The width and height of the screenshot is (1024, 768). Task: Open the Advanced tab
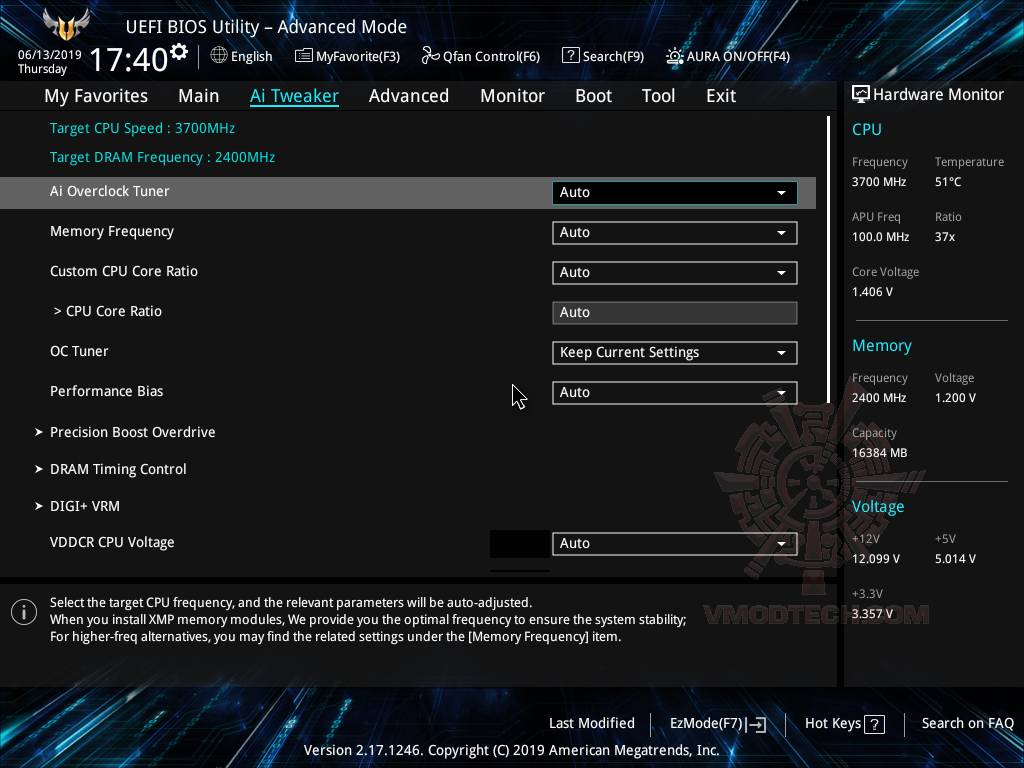[409, 96]
